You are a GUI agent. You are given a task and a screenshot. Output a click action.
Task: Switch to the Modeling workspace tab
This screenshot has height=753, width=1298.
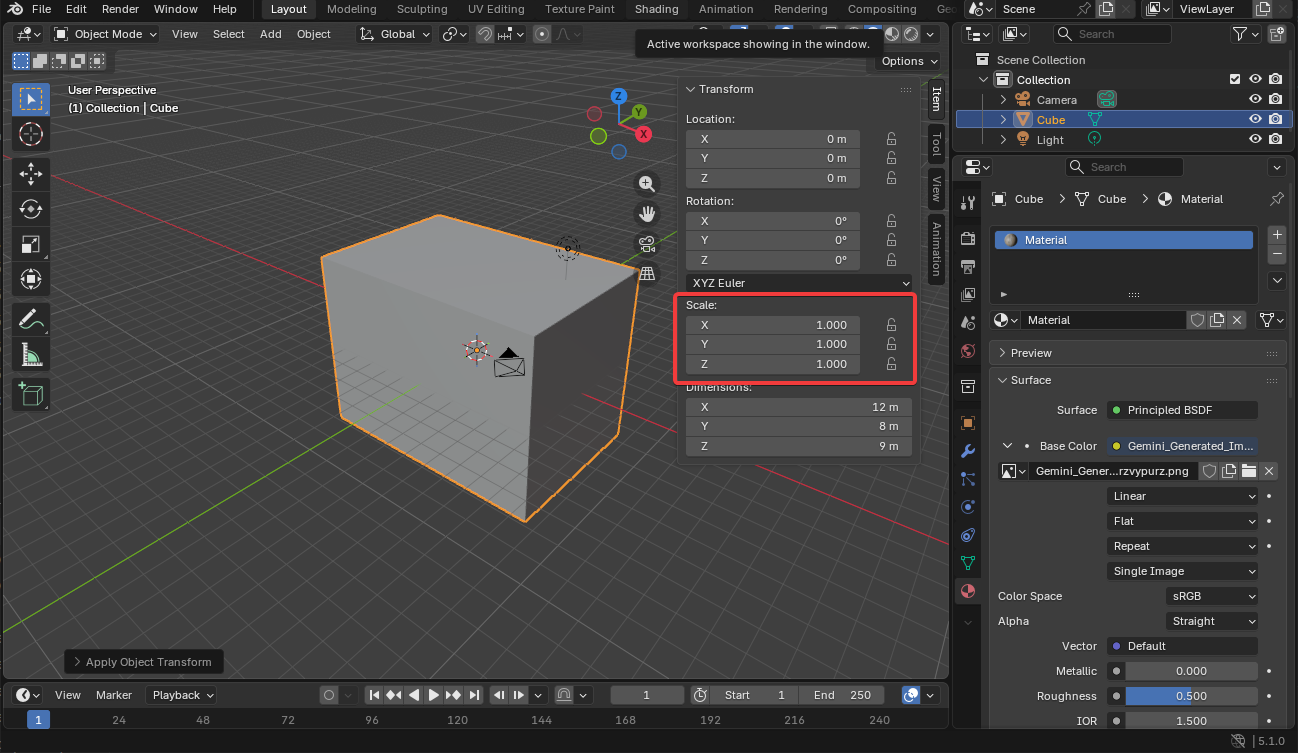(351, 9)
